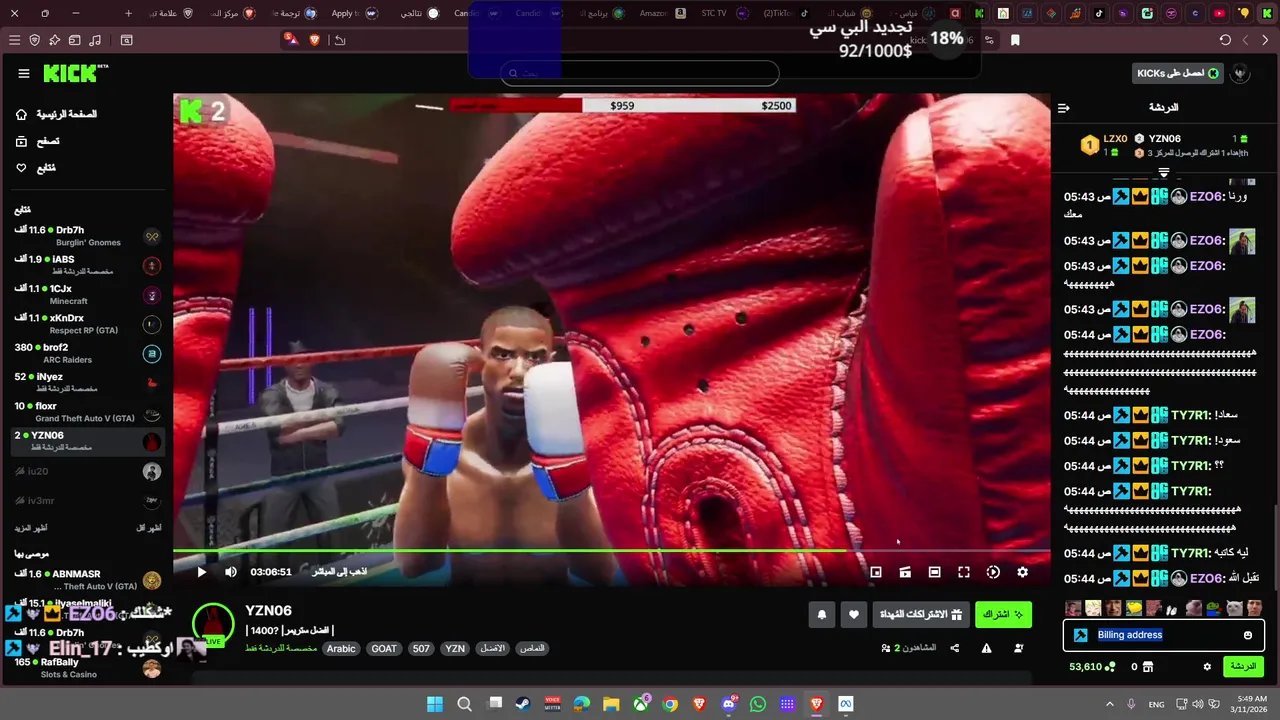Open the Browse sidebar section
The image size is (1280, 720).
click(37, 141)
